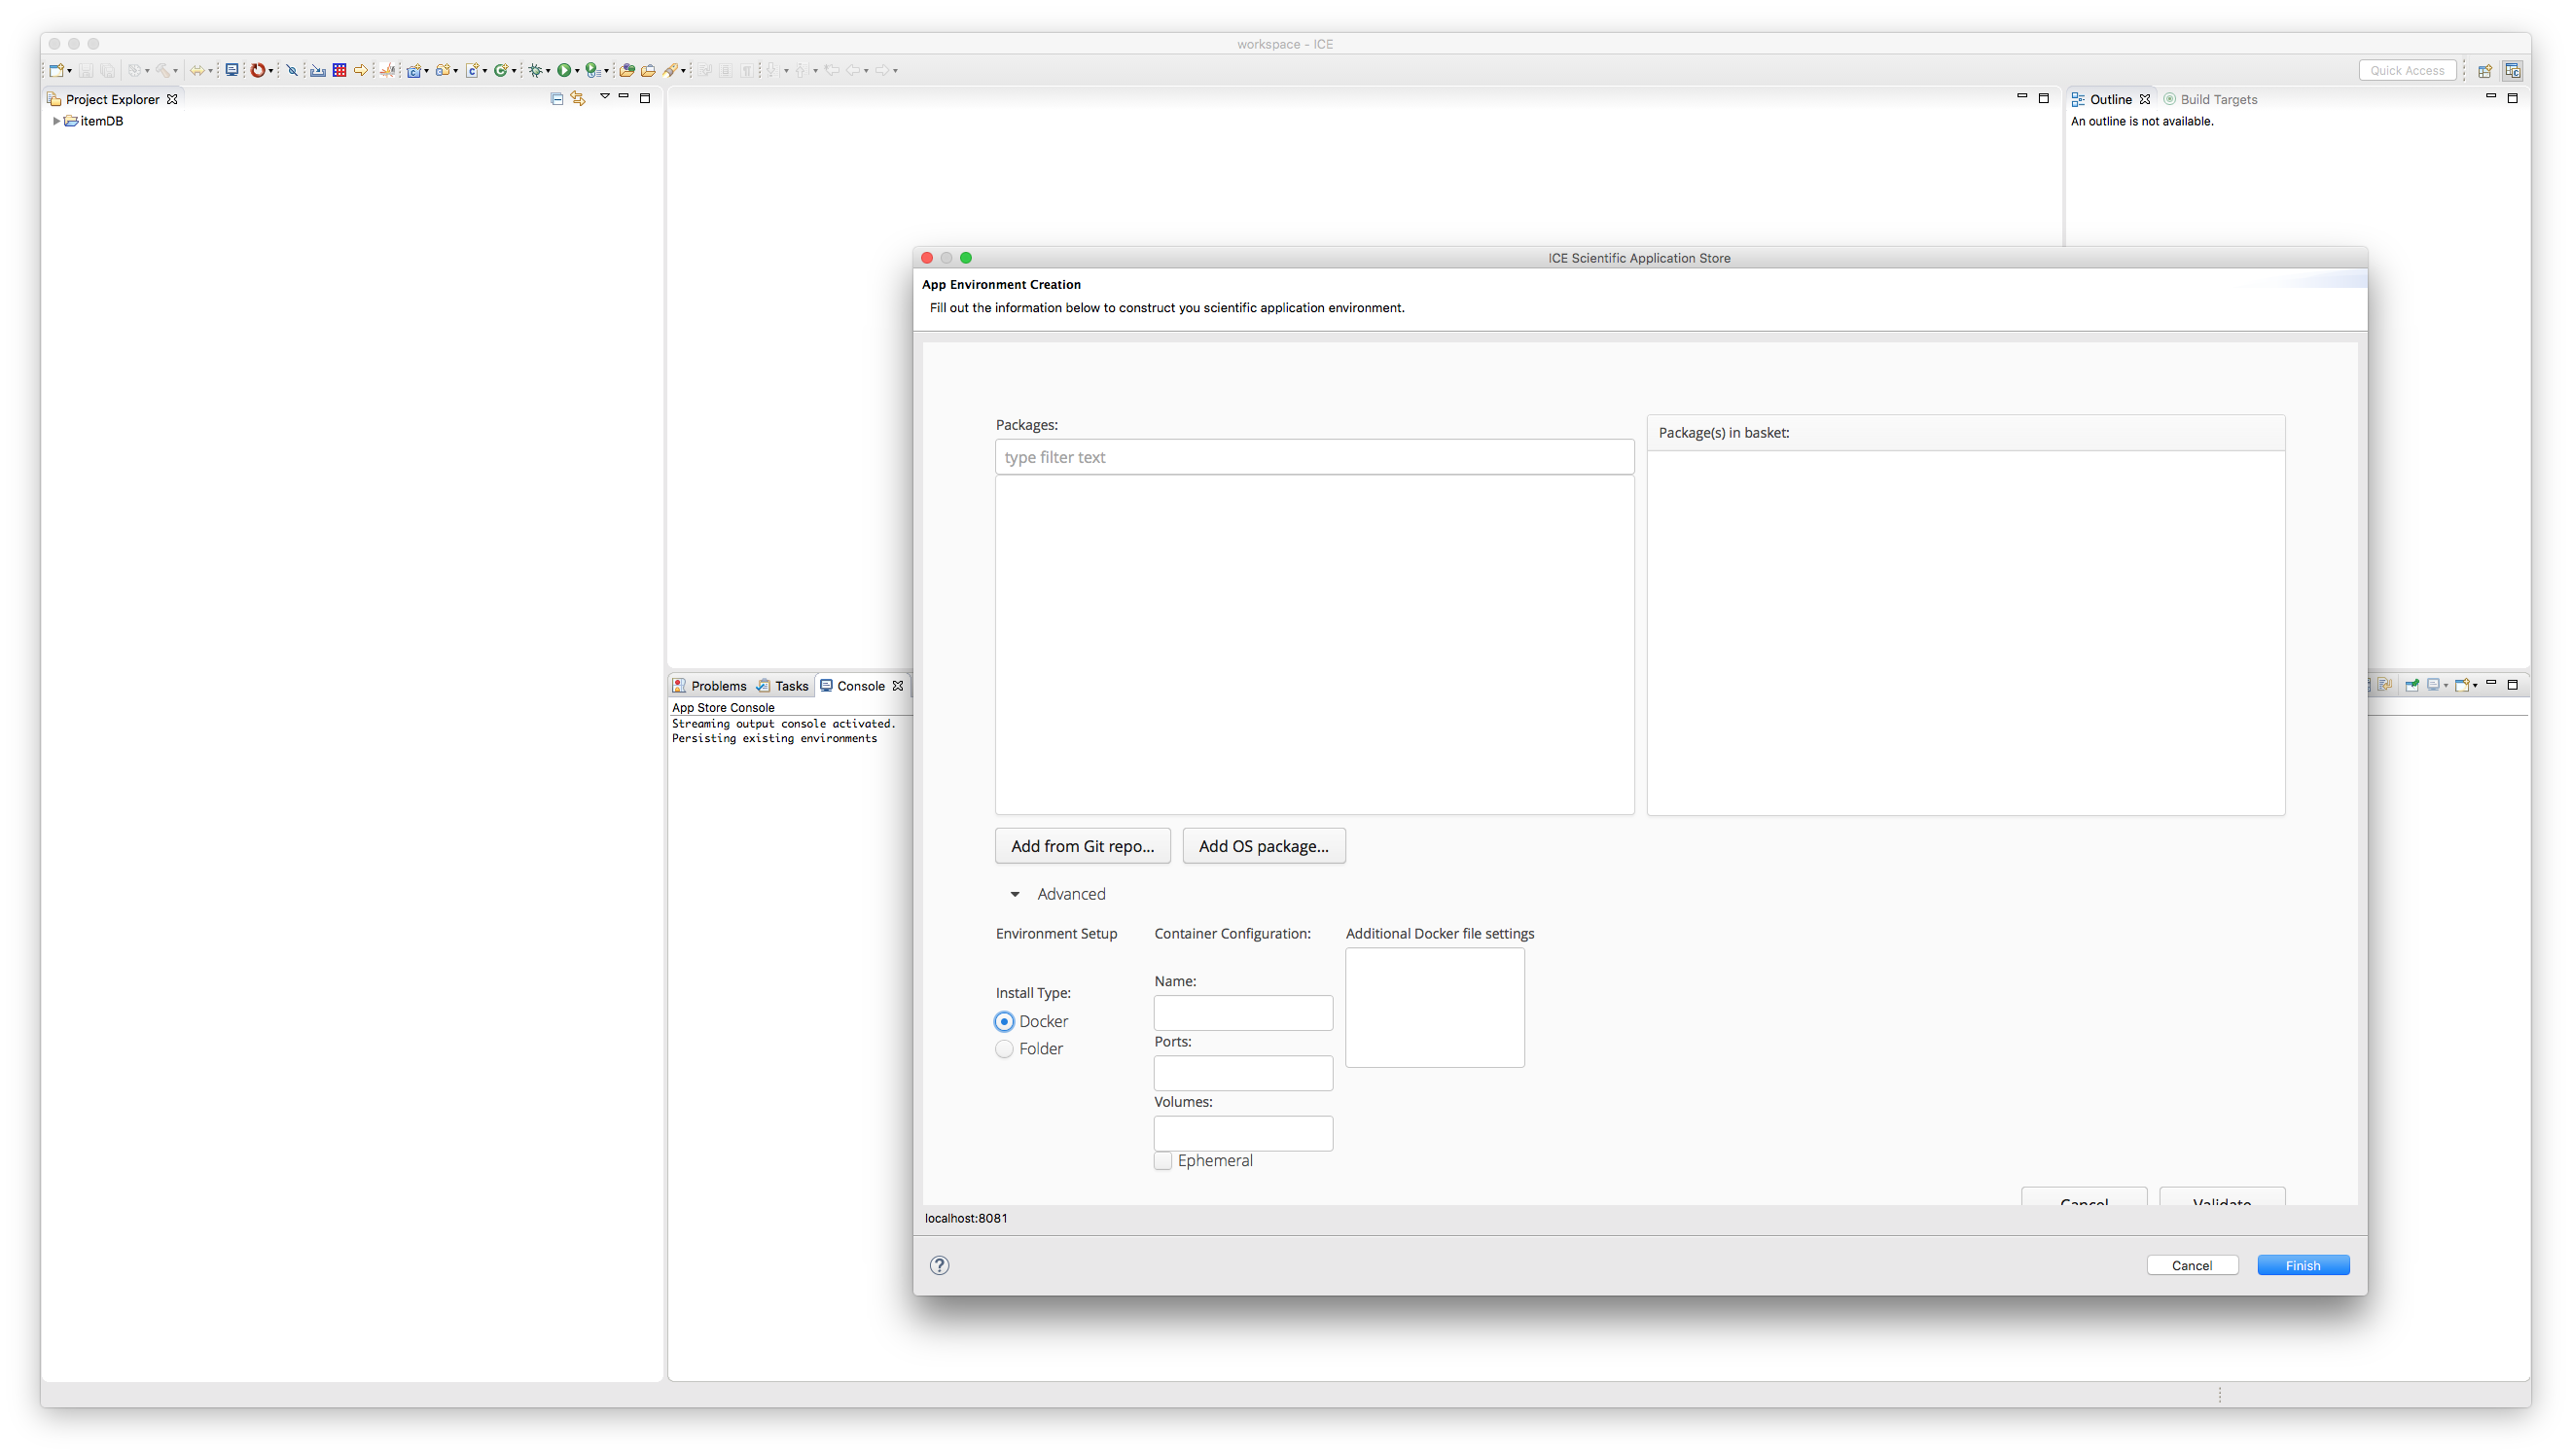This screenshot has height=1456, width=2572.
Task: Select the Docker install type
Action: [1004, 1021]
